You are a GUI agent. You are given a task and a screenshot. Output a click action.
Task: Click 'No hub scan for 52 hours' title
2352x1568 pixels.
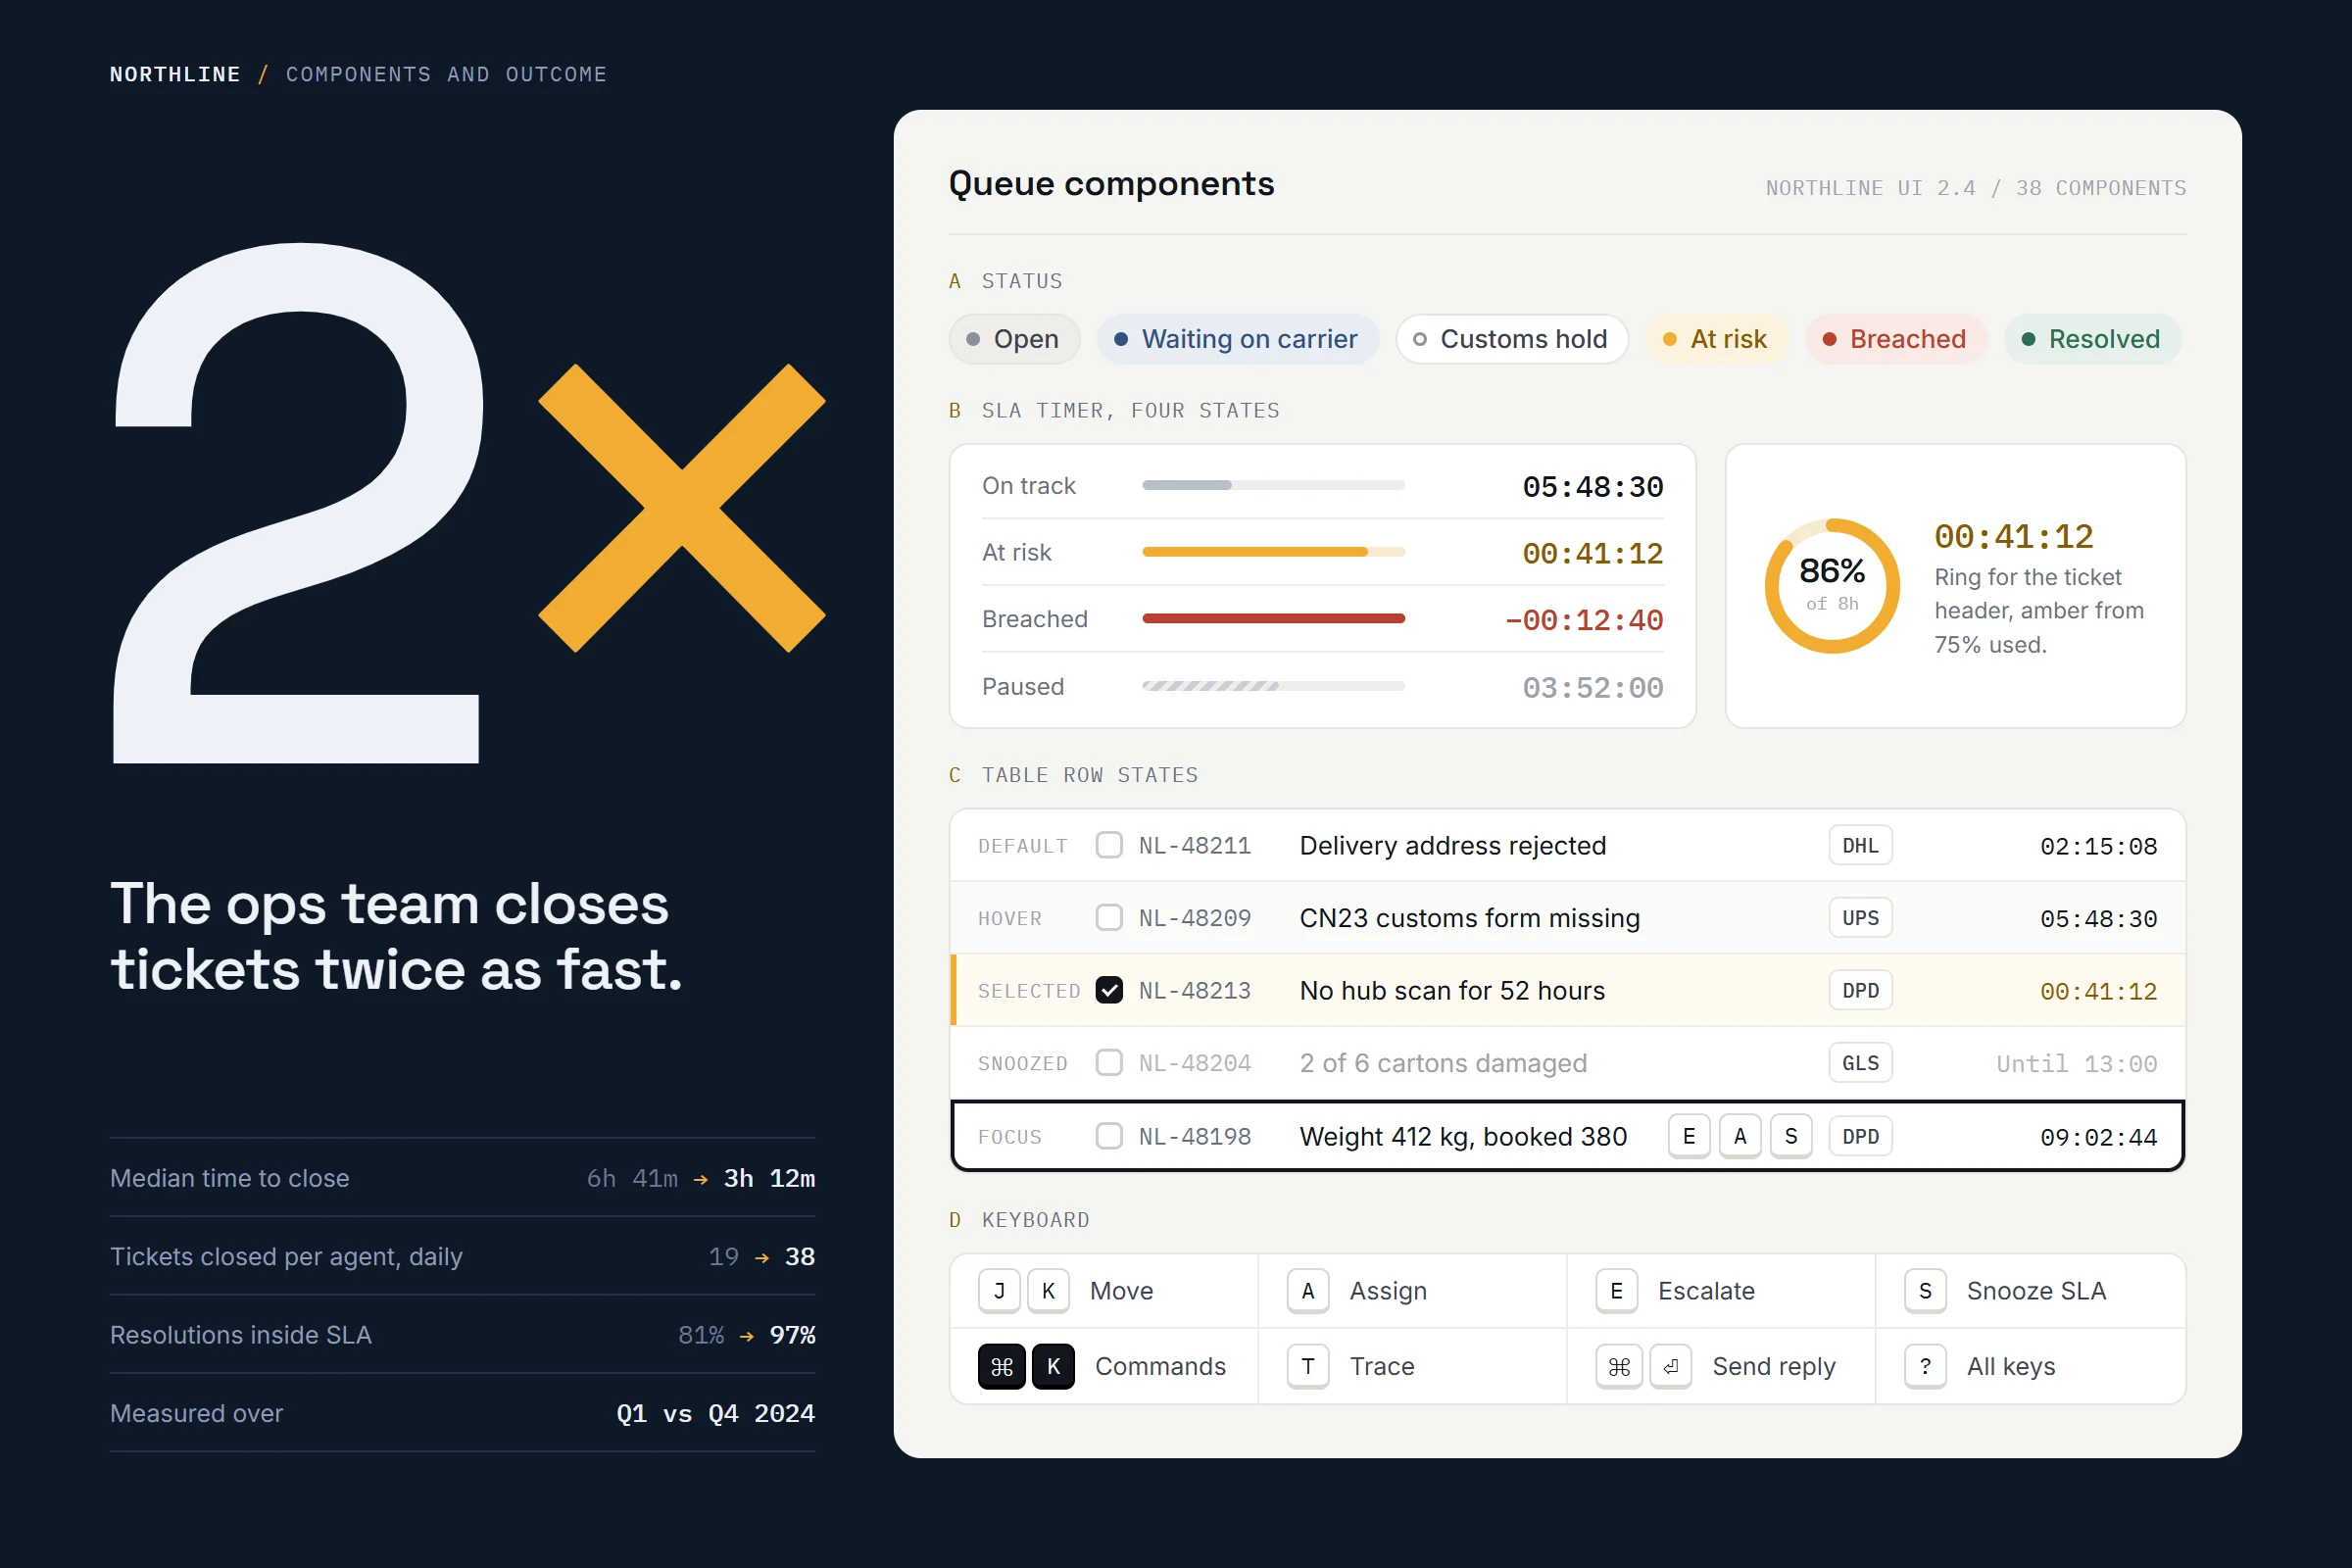[x=1452, y=990]
